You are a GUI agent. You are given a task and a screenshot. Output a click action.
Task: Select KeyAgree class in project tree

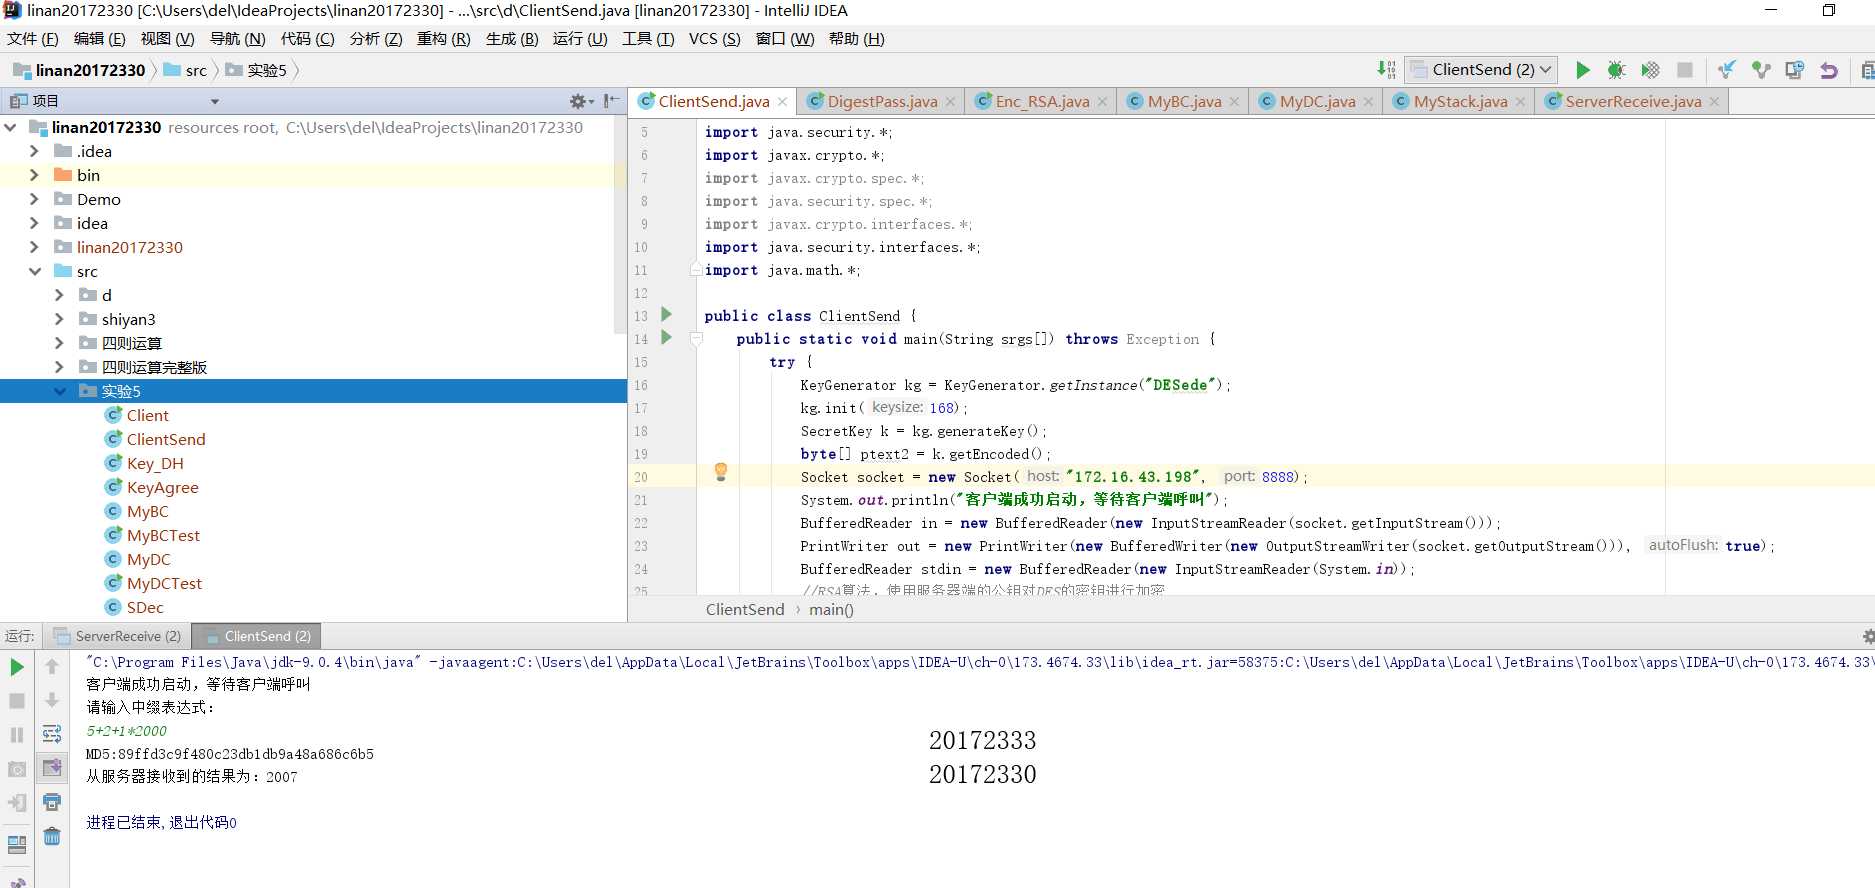pos(162,487)
